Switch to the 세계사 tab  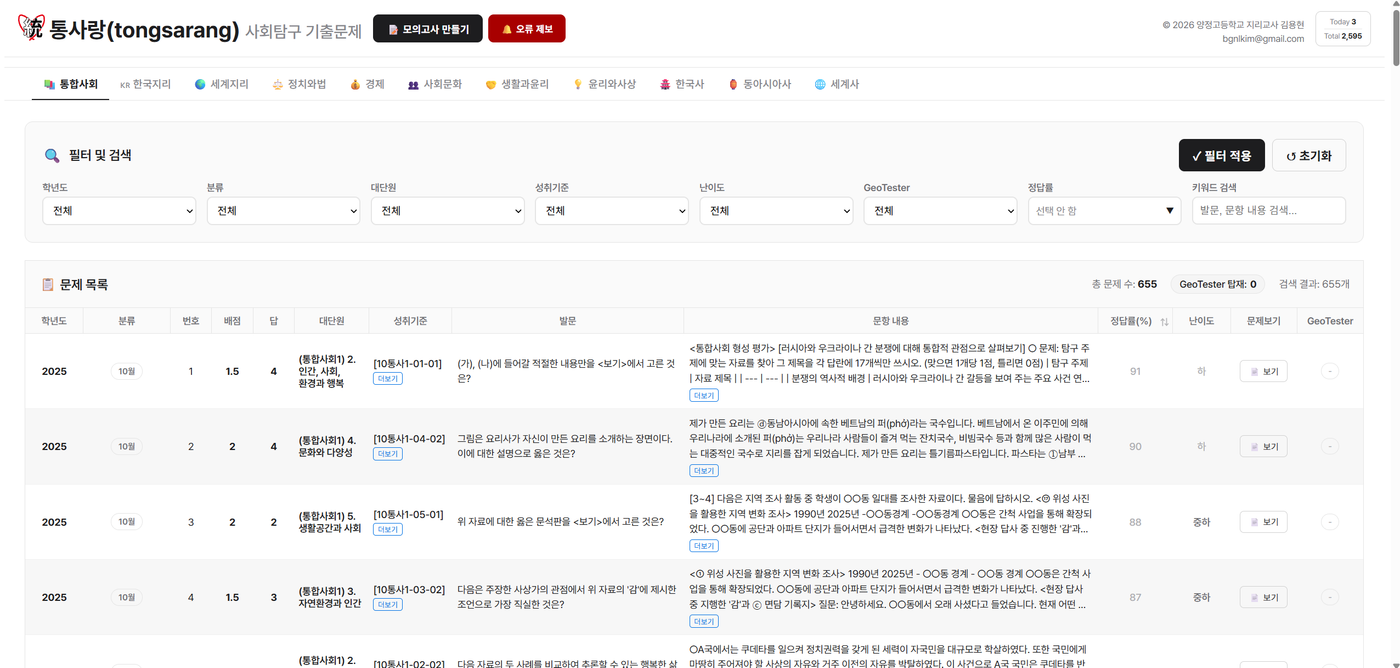837,85
